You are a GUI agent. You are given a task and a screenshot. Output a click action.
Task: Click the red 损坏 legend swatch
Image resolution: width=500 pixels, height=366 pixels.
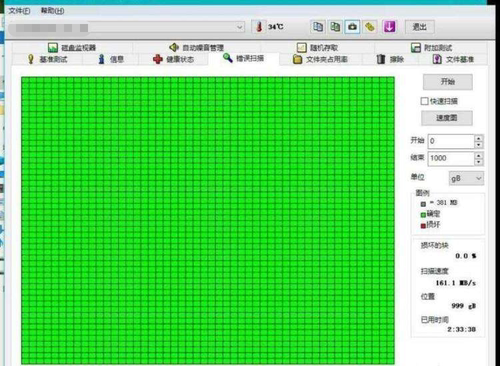pos(423,226)
